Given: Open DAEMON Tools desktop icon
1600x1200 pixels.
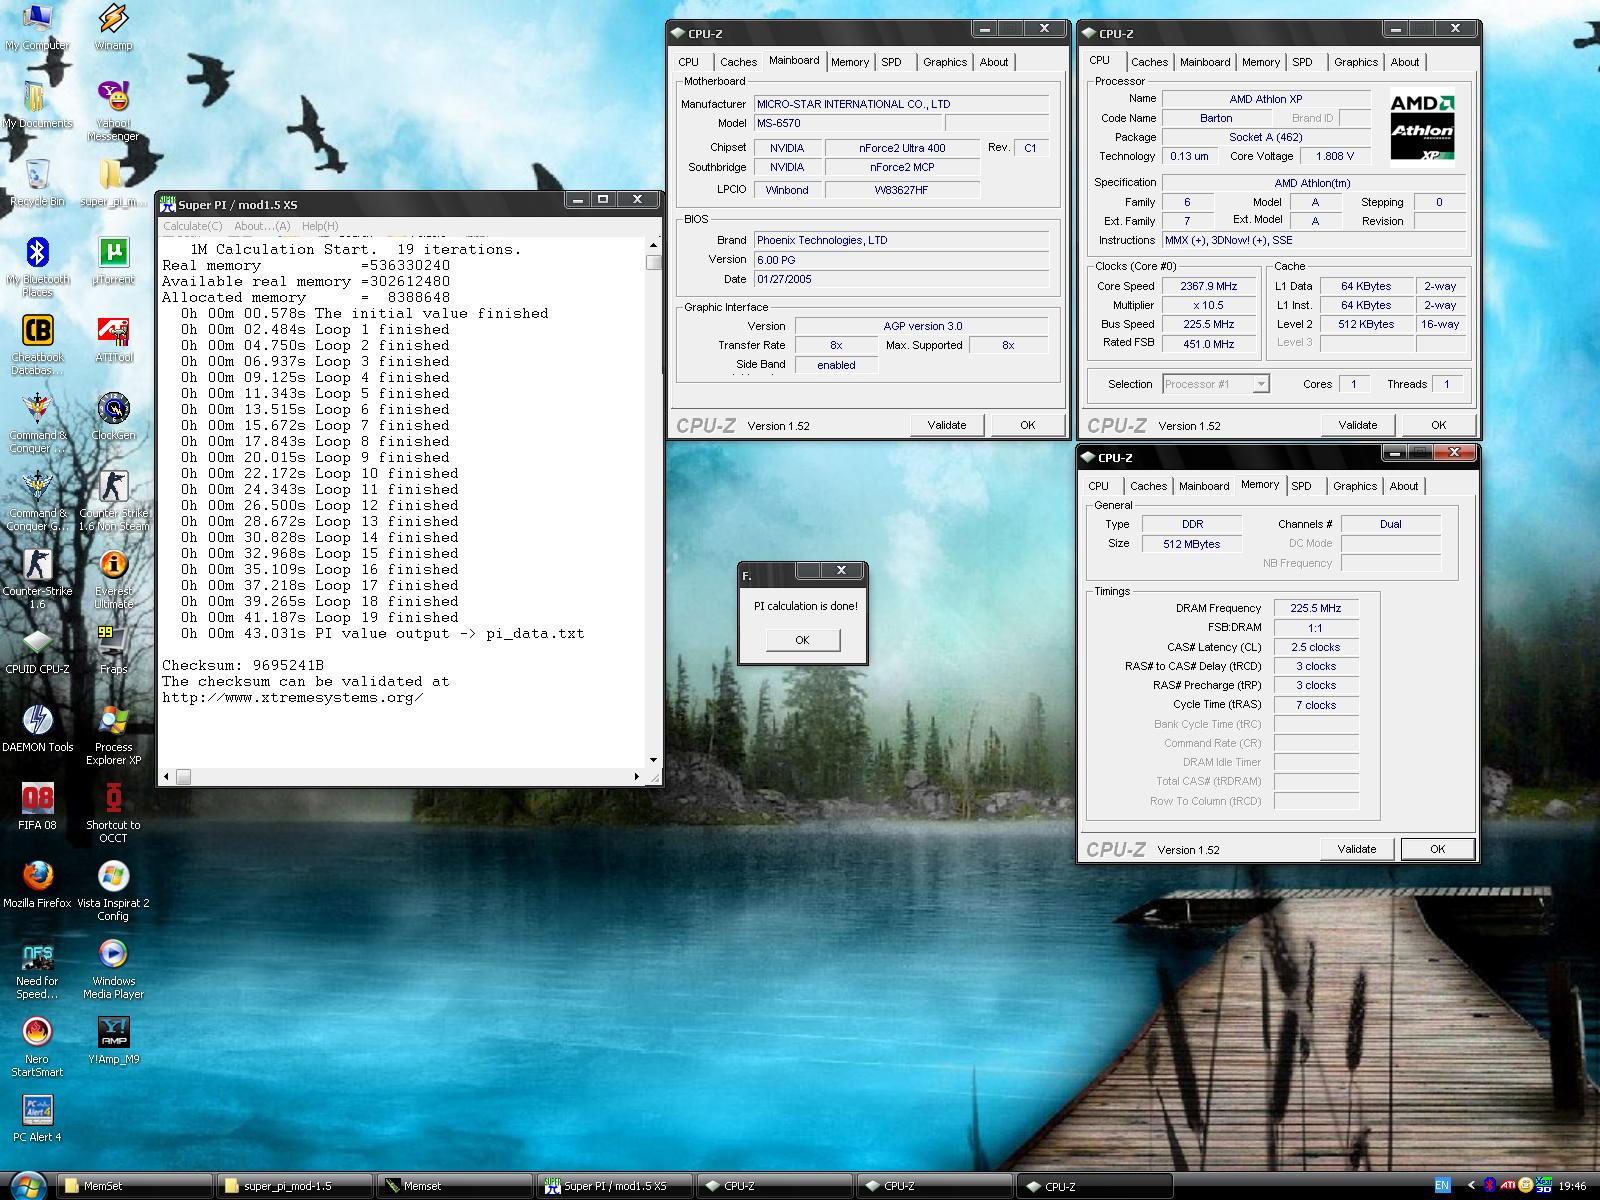Looking at the screenshot, I should pyautogui.click(x=37, y=729).
